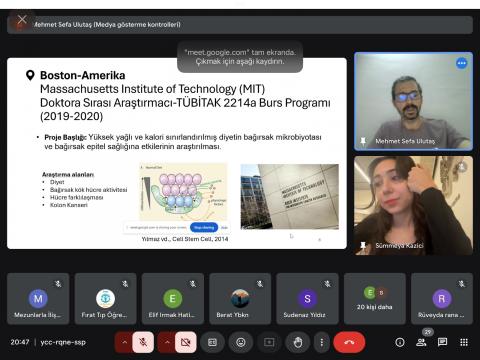Expand audio settings chevron beside microphone

pyautogui.click(x=124, y=342)
